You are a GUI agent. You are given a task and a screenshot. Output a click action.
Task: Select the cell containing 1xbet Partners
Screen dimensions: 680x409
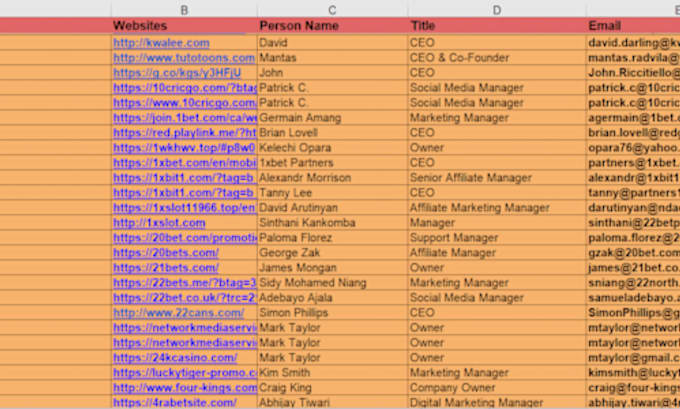[332, 162]
